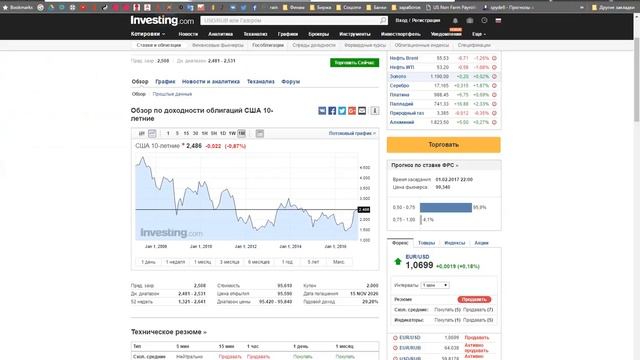Click the 0.75 - 1.00 probability bar
This screenshot has height=360, width=640.
tap(421, 220)
